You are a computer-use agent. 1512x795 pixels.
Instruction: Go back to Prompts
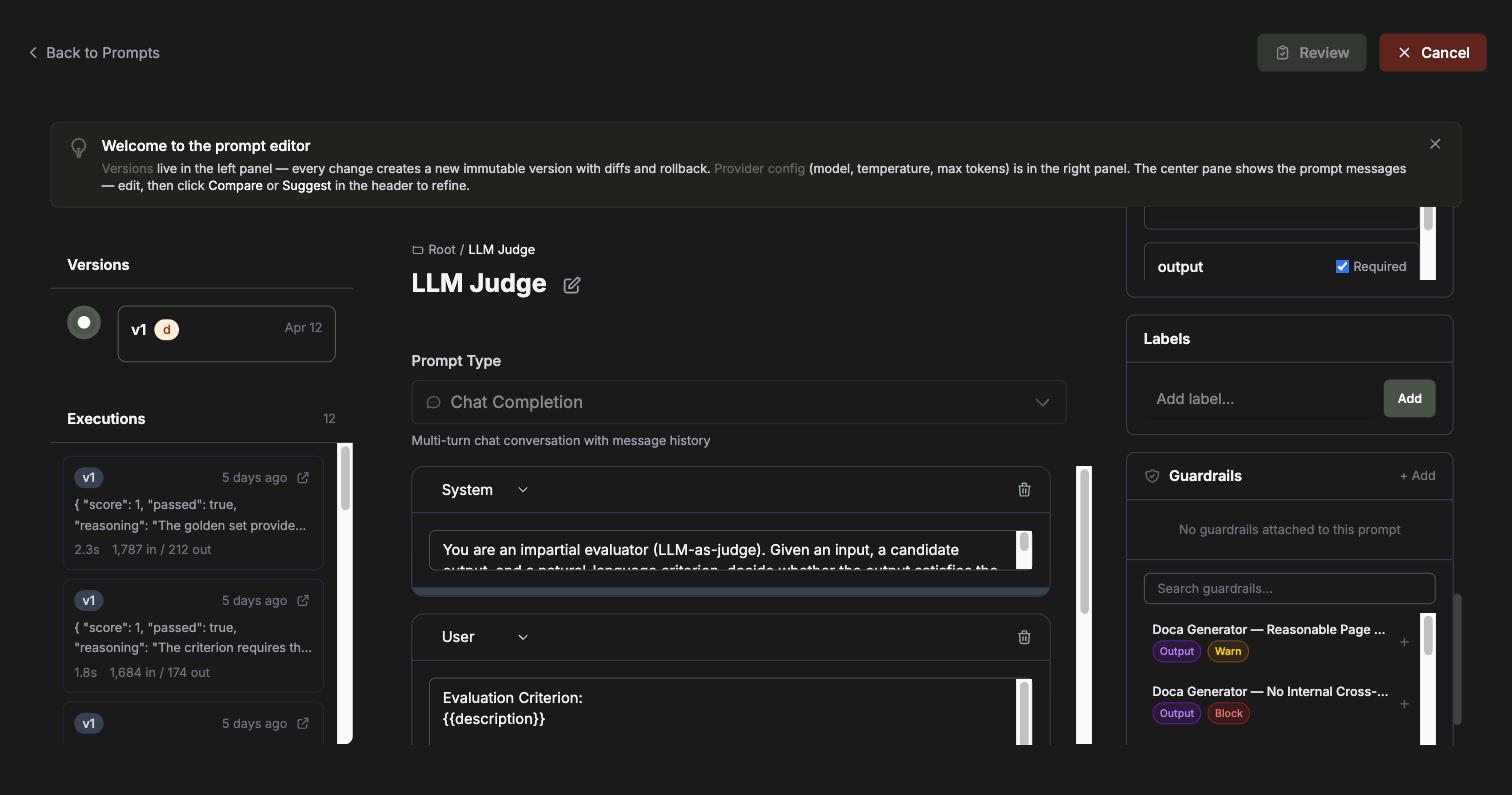(94, 53)
